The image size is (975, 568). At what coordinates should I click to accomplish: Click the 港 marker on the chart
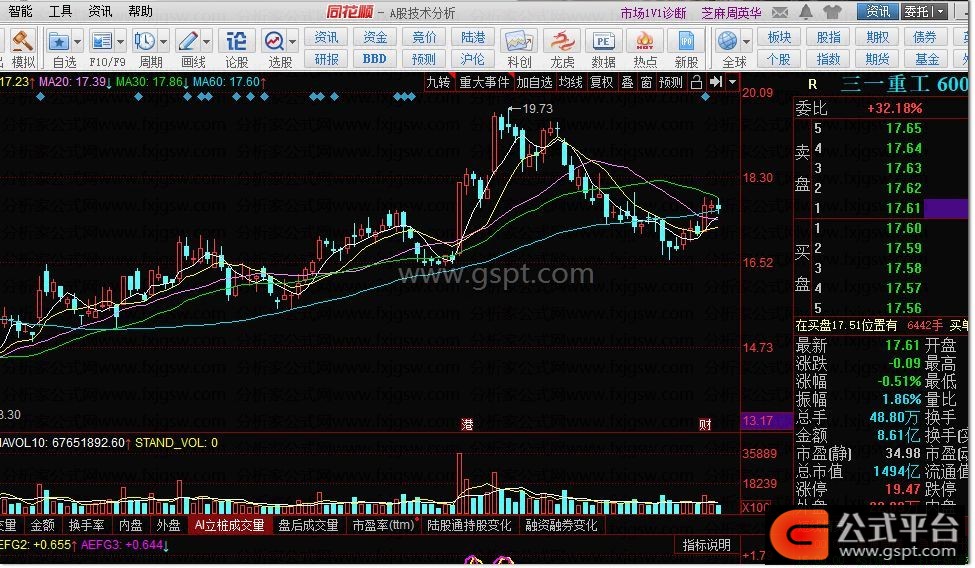tap(467, 424)
